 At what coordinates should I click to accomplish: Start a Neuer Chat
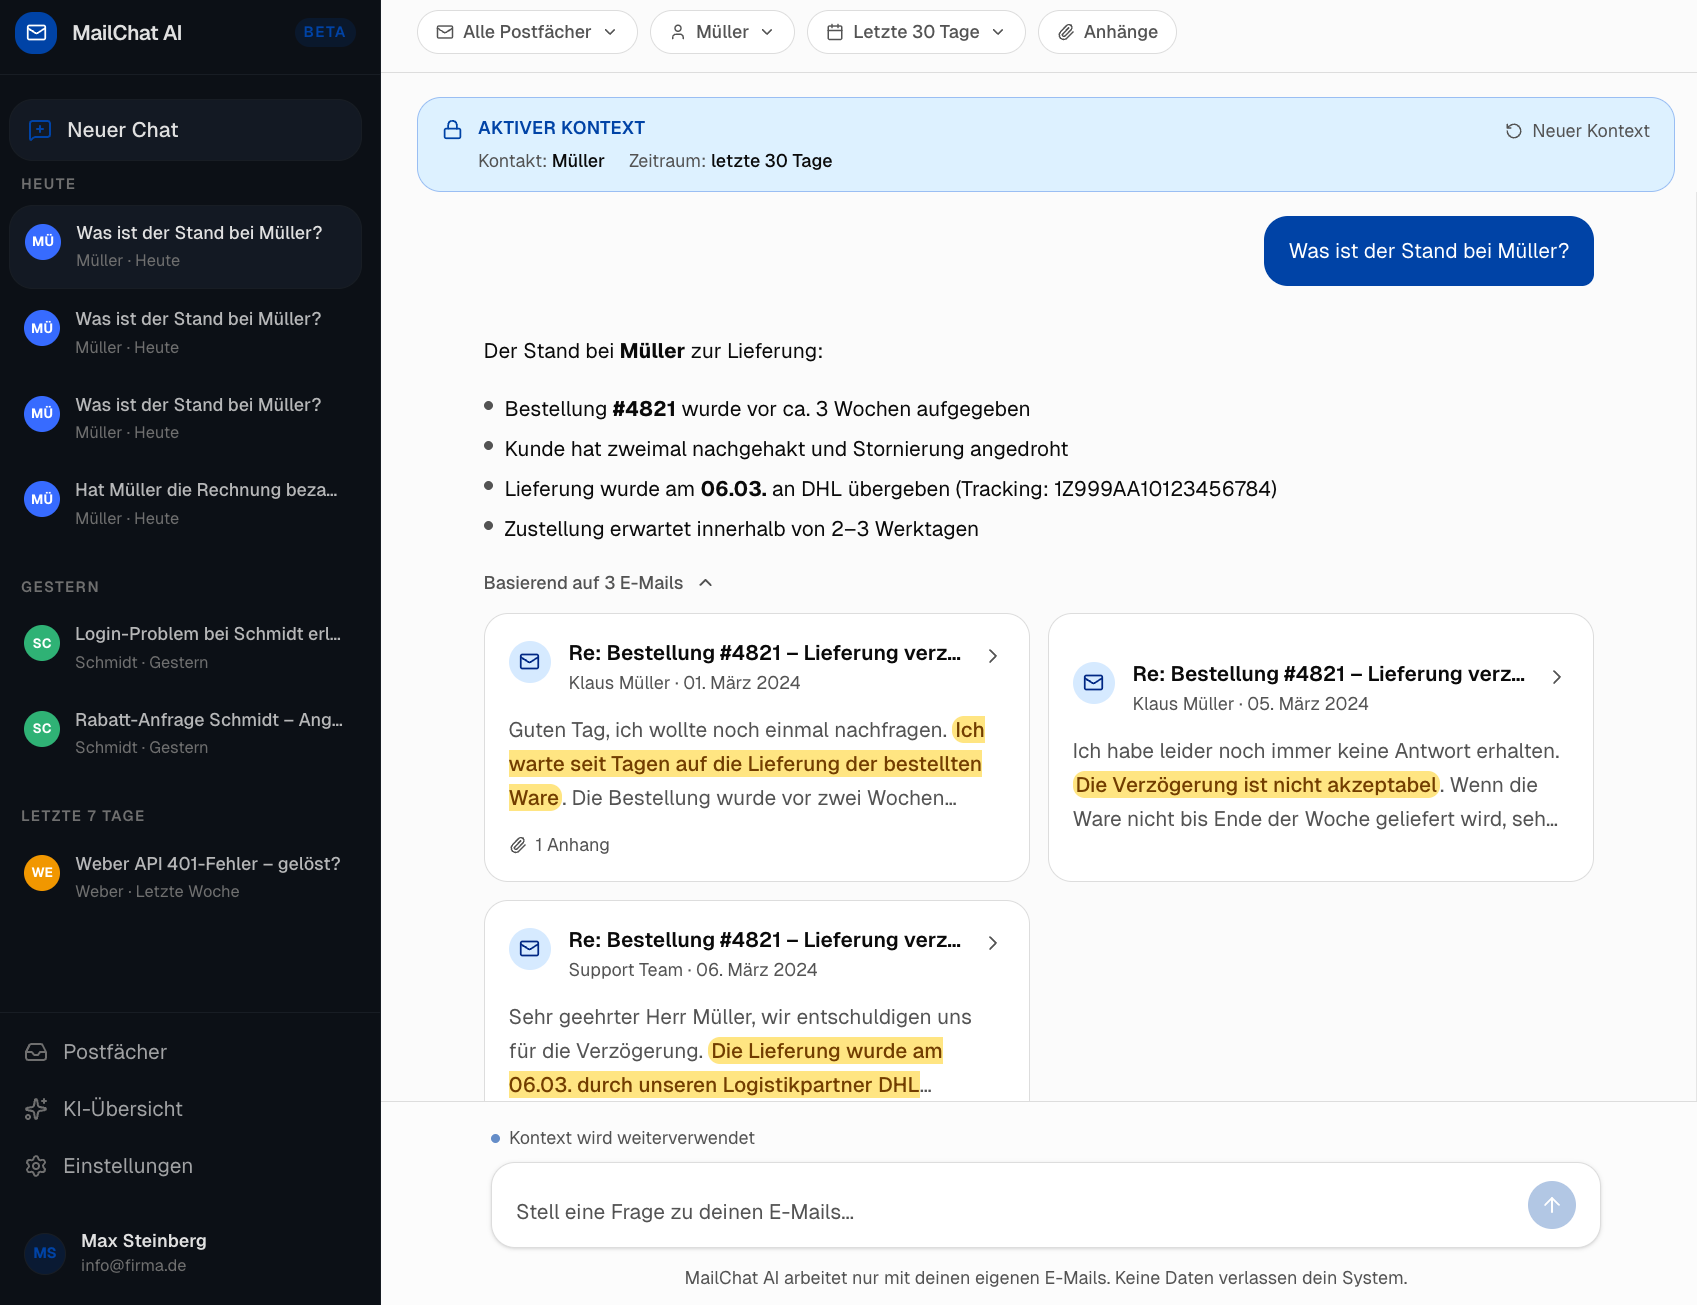(x=185, y=130)
